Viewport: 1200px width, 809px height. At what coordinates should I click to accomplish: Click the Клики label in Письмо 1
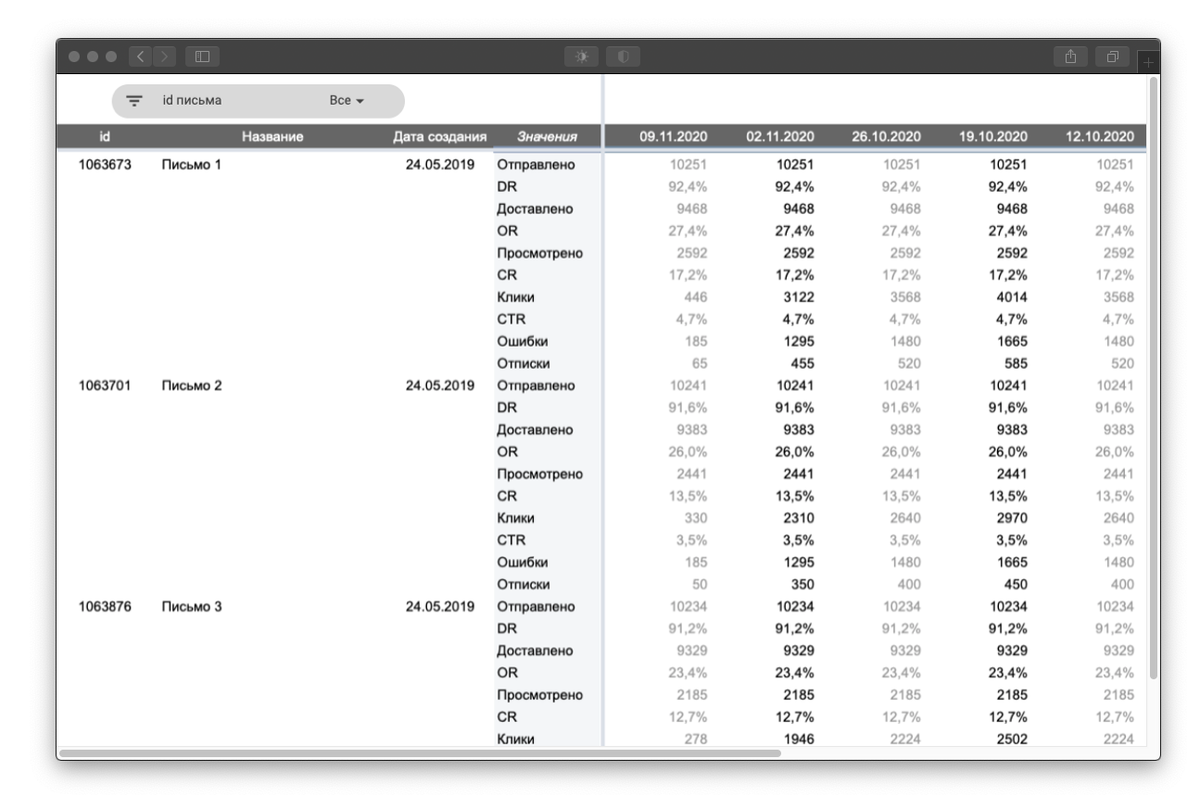tap(516, 297)
